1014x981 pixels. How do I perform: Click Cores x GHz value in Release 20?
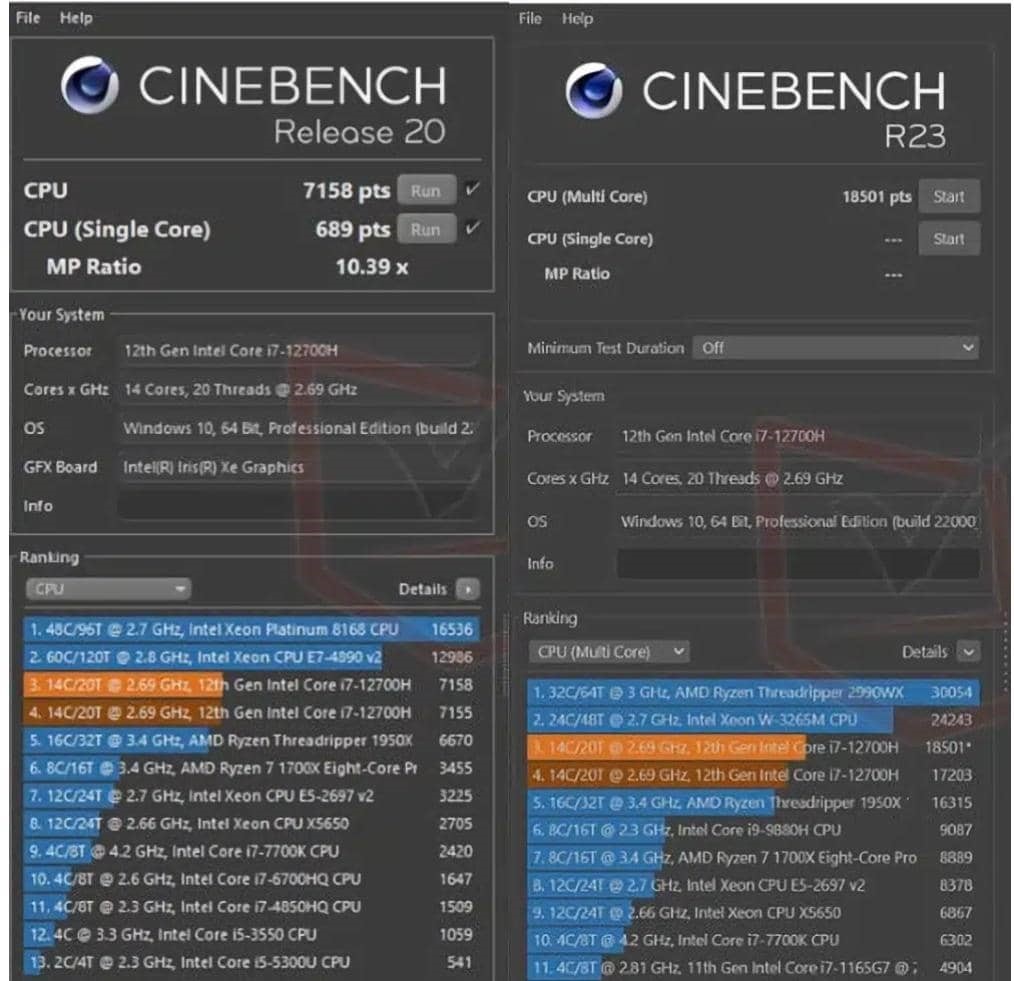pos(299,389)
